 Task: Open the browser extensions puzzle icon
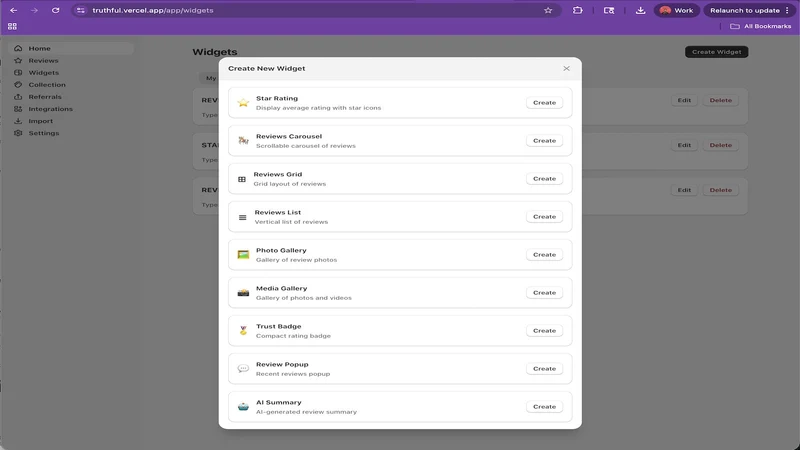[578, 10]
